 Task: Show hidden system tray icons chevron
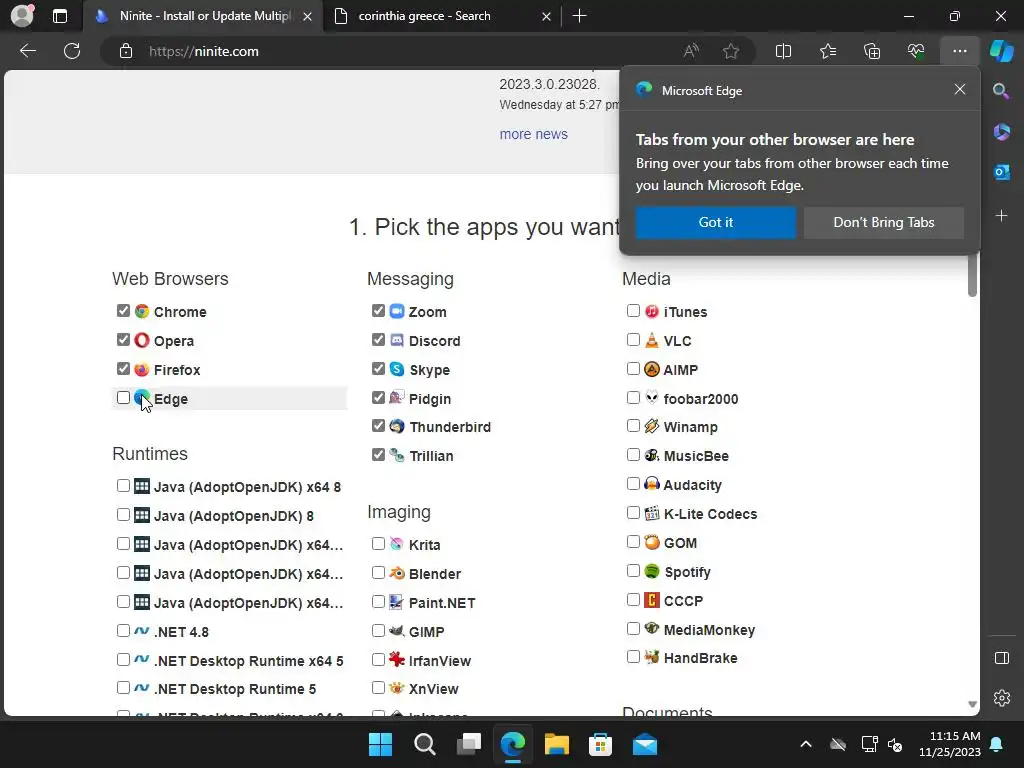806,744
